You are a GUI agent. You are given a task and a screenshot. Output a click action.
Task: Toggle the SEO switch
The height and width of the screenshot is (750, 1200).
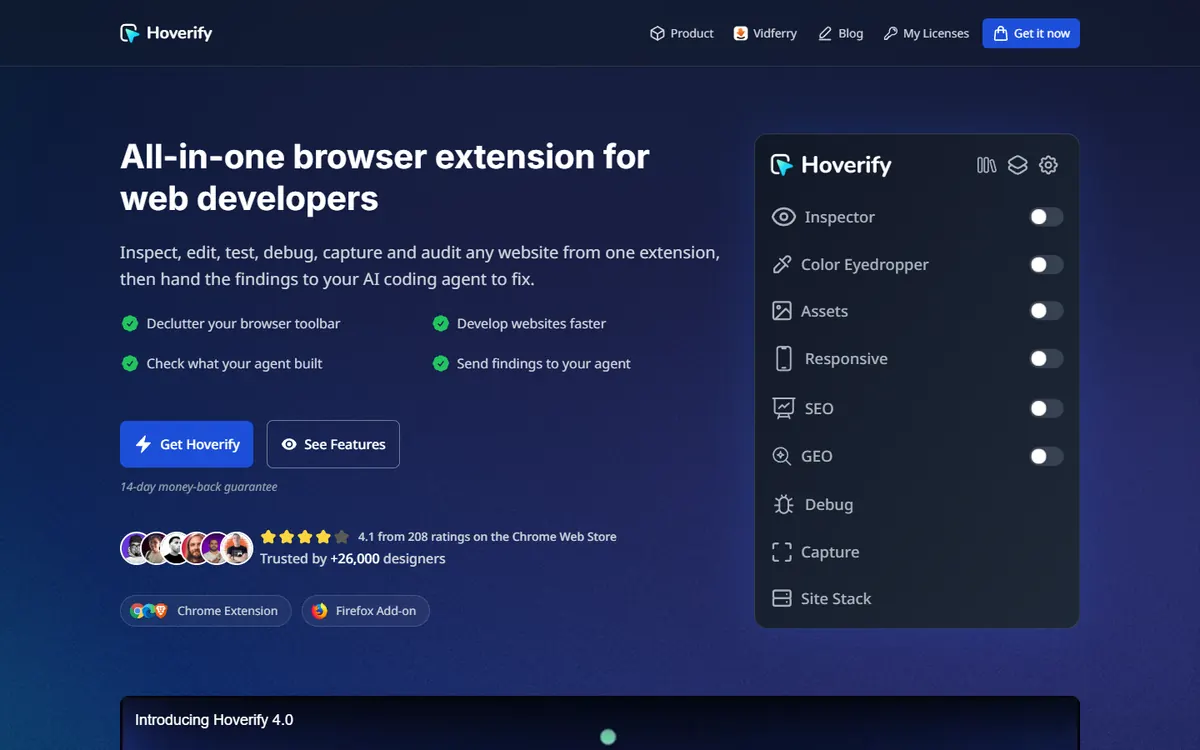(x=1046, y=408)
